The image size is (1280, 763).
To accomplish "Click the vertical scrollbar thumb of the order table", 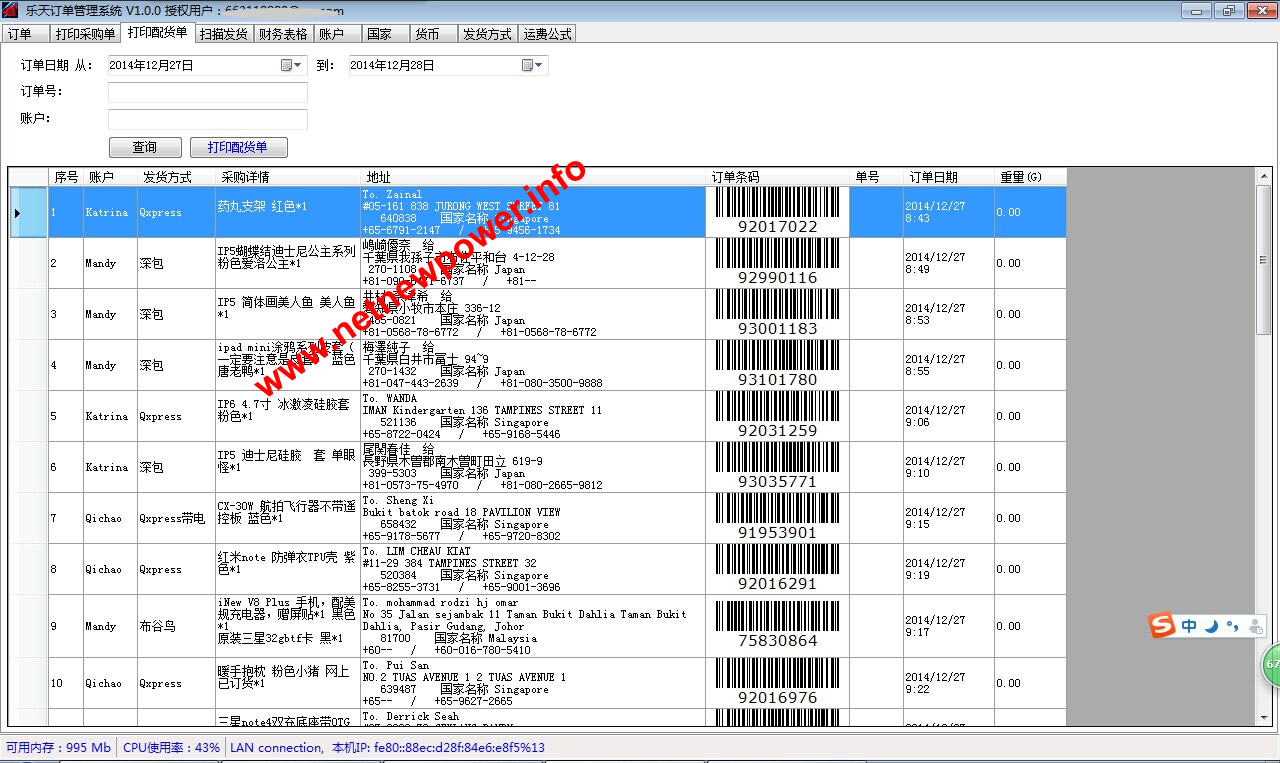I will pos(1263,259).
